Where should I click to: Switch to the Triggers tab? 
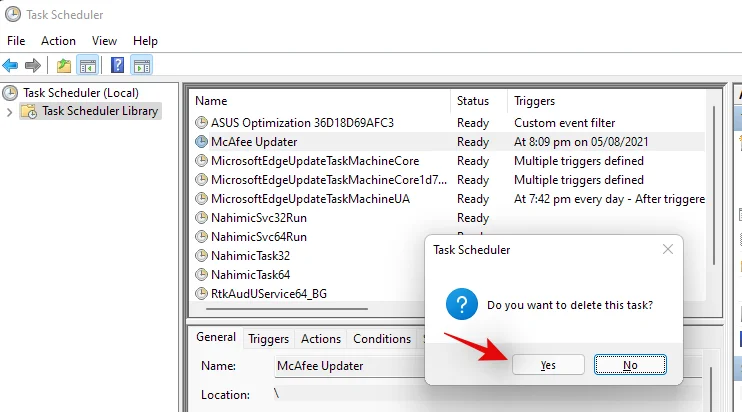pyautogui.click(x=268, y=339)
